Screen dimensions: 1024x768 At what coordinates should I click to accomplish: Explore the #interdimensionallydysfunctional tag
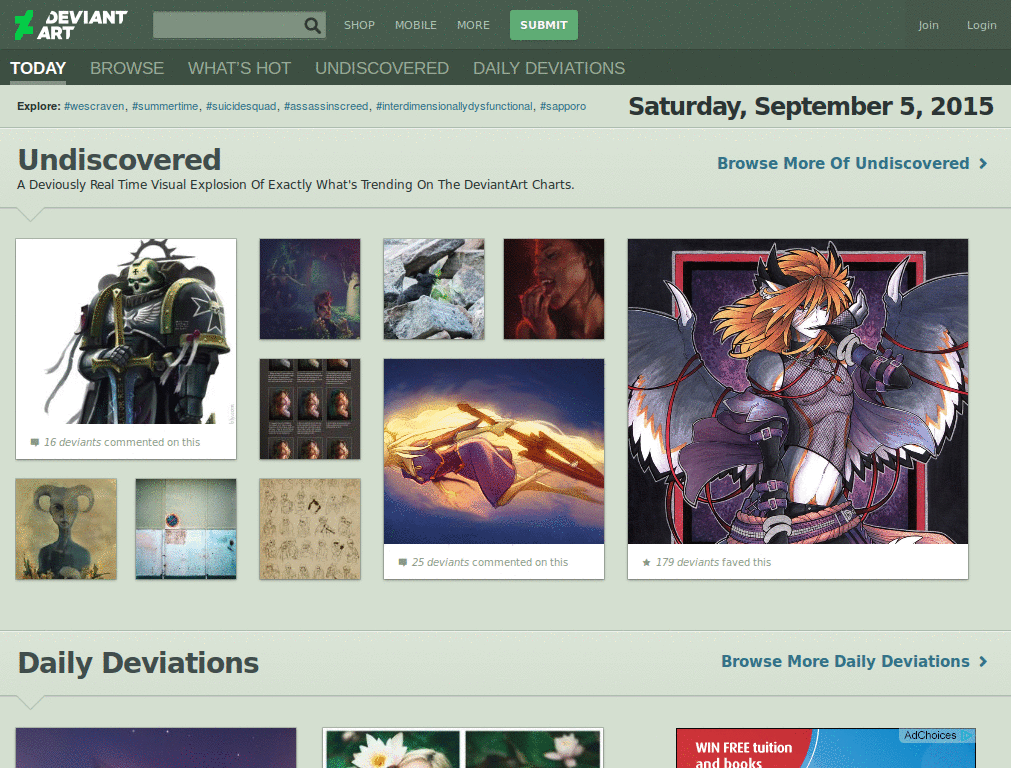454,106
